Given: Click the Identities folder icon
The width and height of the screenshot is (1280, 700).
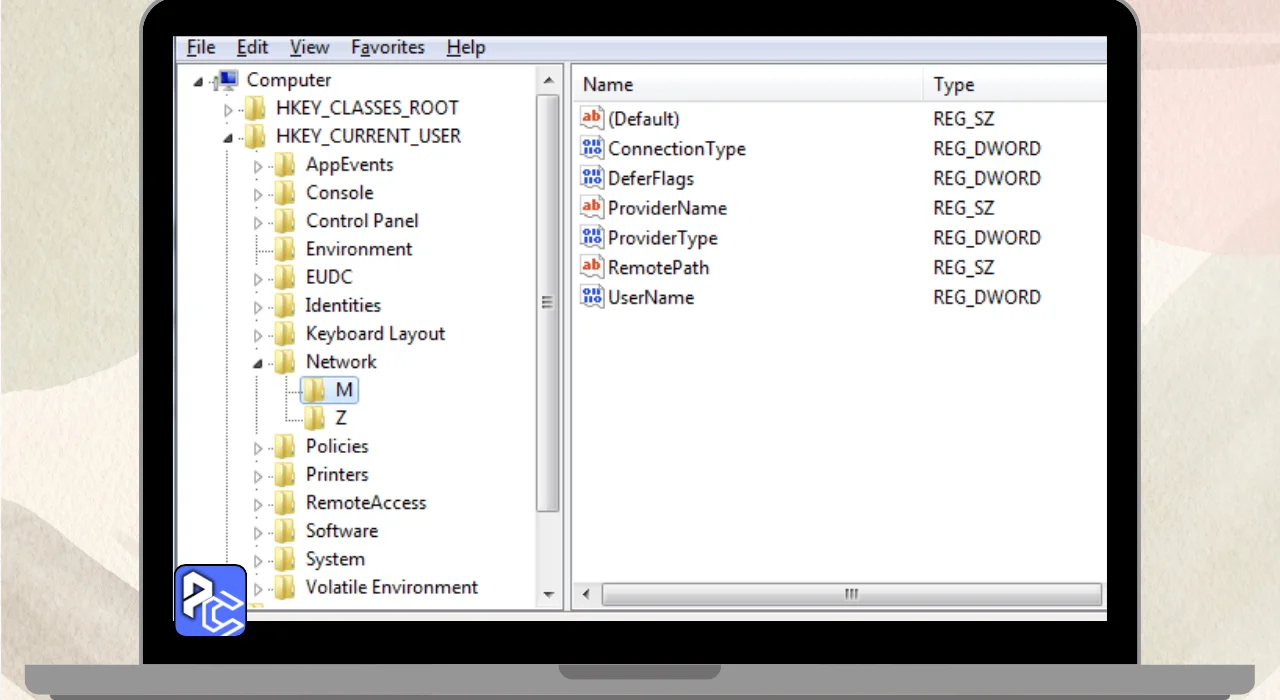Looking at the screenshot, I should [x=285, y=305].
